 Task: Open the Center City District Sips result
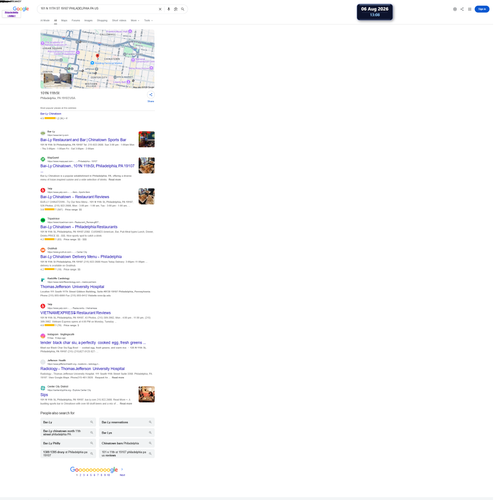pyautogui.click(x=44, y=395)
